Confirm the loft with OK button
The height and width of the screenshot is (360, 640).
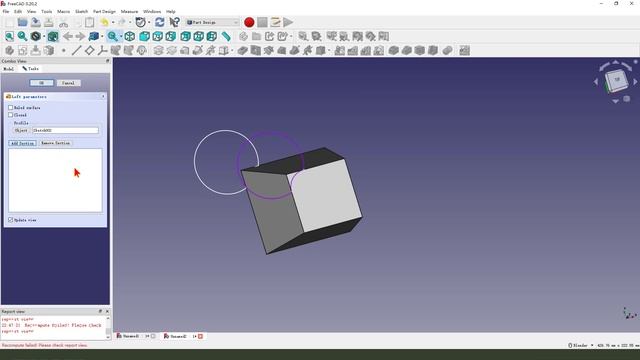[x=41, y=83]
